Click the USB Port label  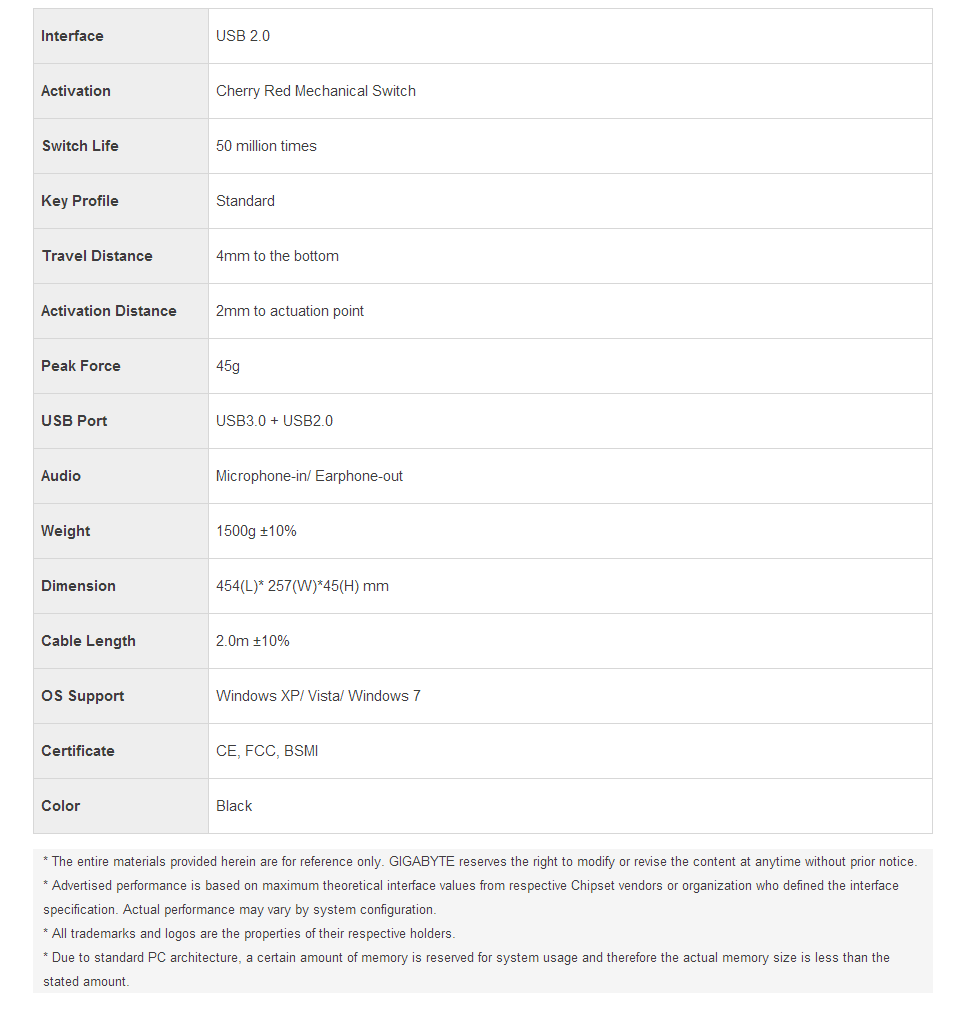coord(74,421)
